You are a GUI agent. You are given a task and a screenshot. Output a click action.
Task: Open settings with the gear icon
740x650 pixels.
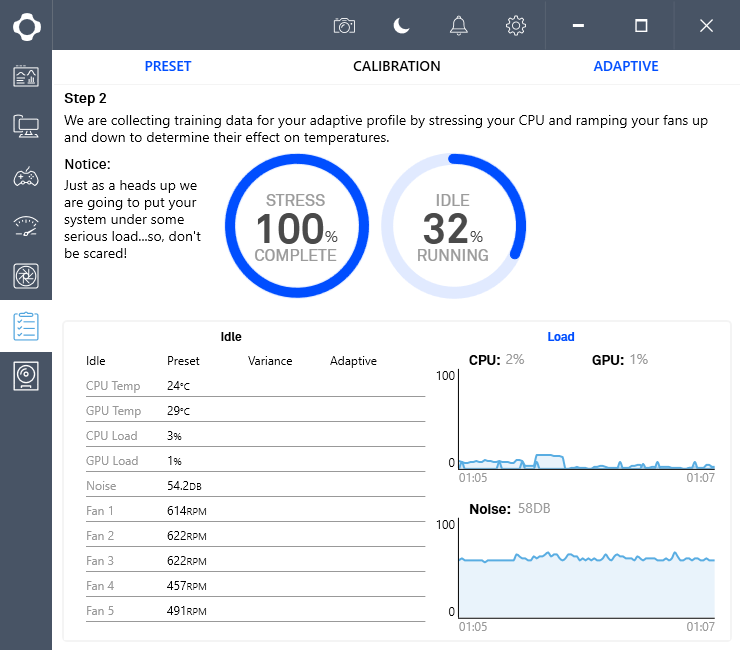point(516,26)
